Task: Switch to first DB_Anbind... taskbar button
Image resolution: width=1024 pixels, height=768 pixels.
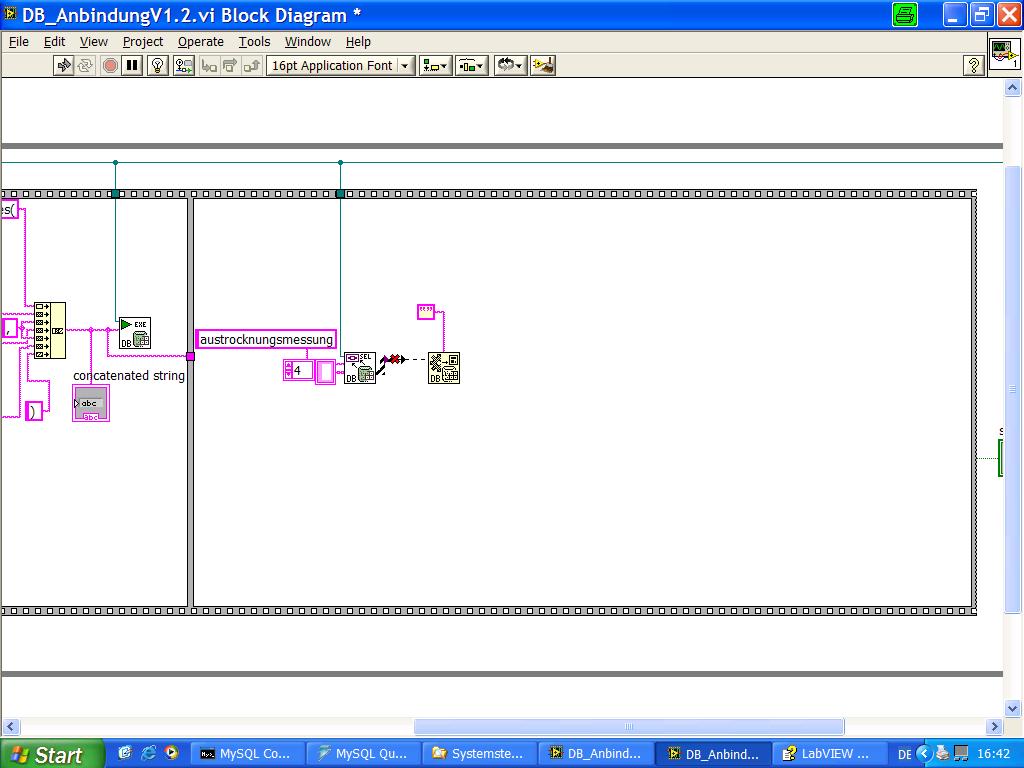Action: click(596, 754)
